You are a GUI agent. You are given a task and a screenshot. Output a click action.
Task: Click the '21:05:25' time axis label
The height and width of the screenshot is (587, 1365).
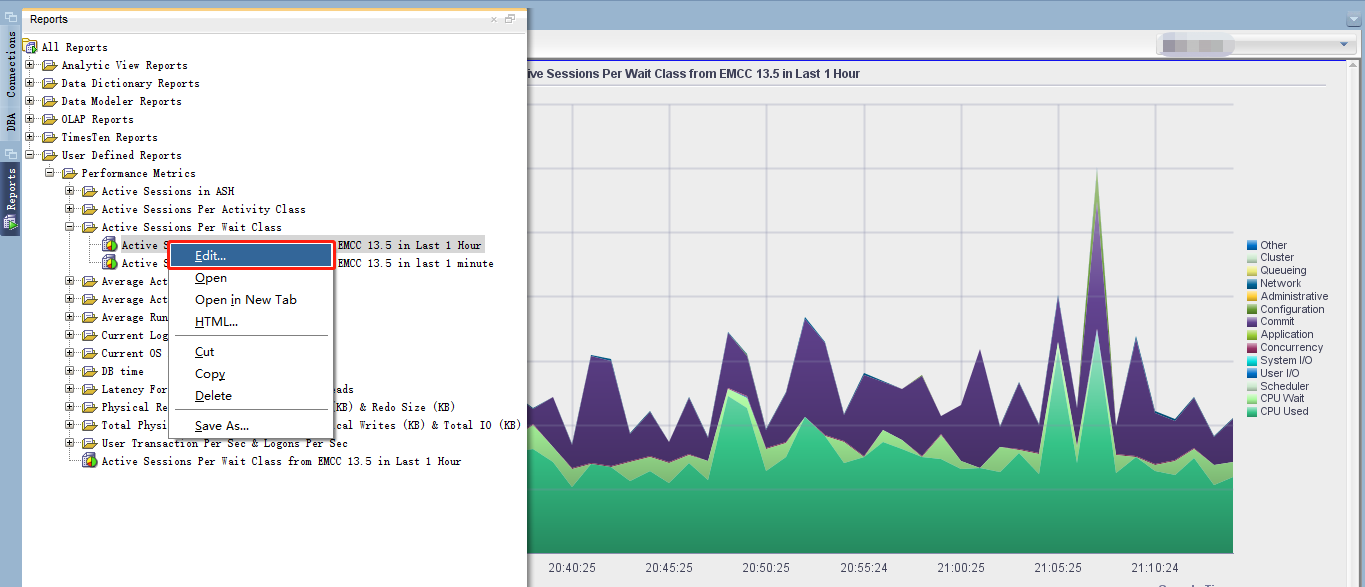coord(1058,567)
